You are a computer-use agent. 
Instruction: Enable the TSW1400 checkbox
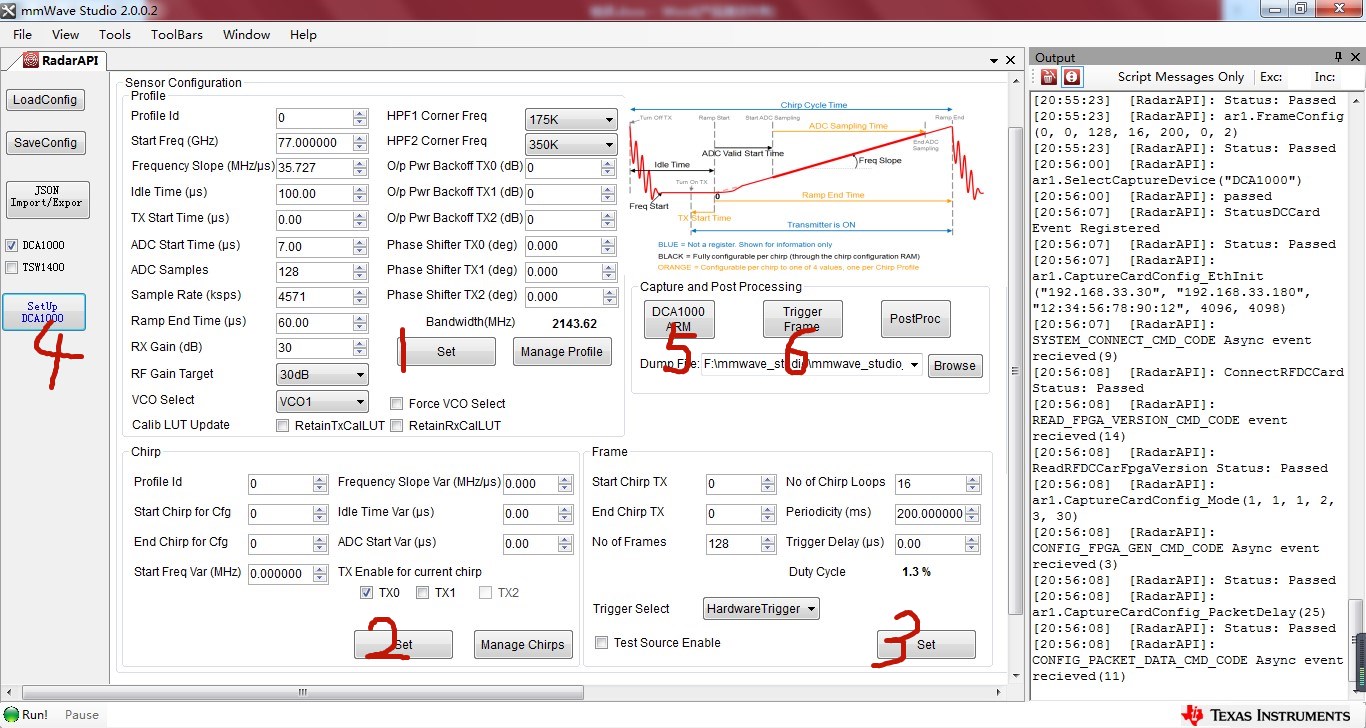coord(11,267)
